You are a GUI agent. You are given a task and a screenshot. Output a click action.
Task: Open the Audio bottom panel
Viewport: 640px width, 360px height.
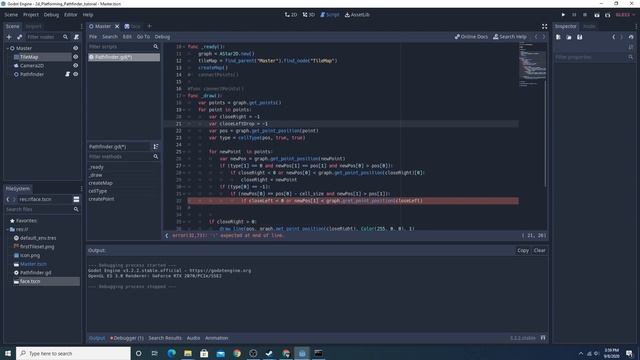click(193, 338)
